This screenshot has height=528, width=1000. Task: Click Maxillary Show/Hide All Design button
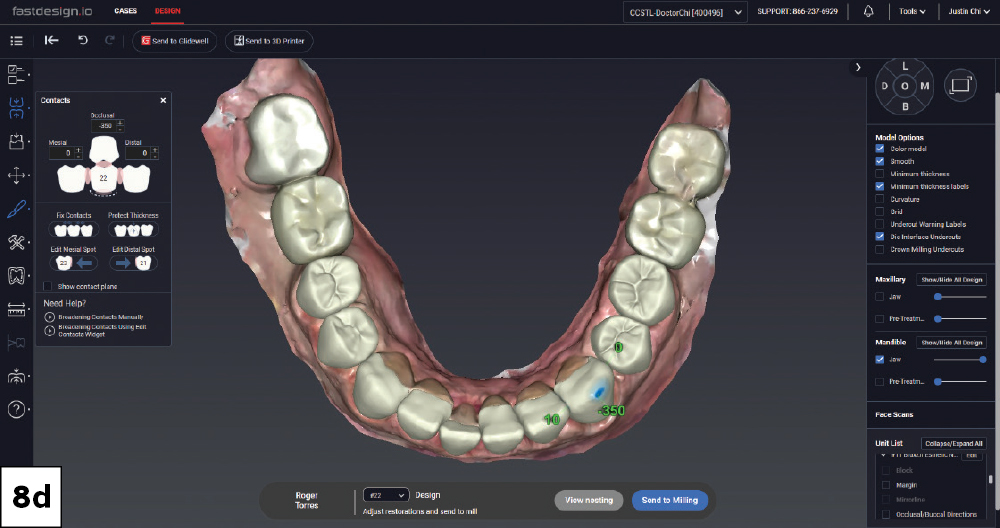click(x=952, y=279)
